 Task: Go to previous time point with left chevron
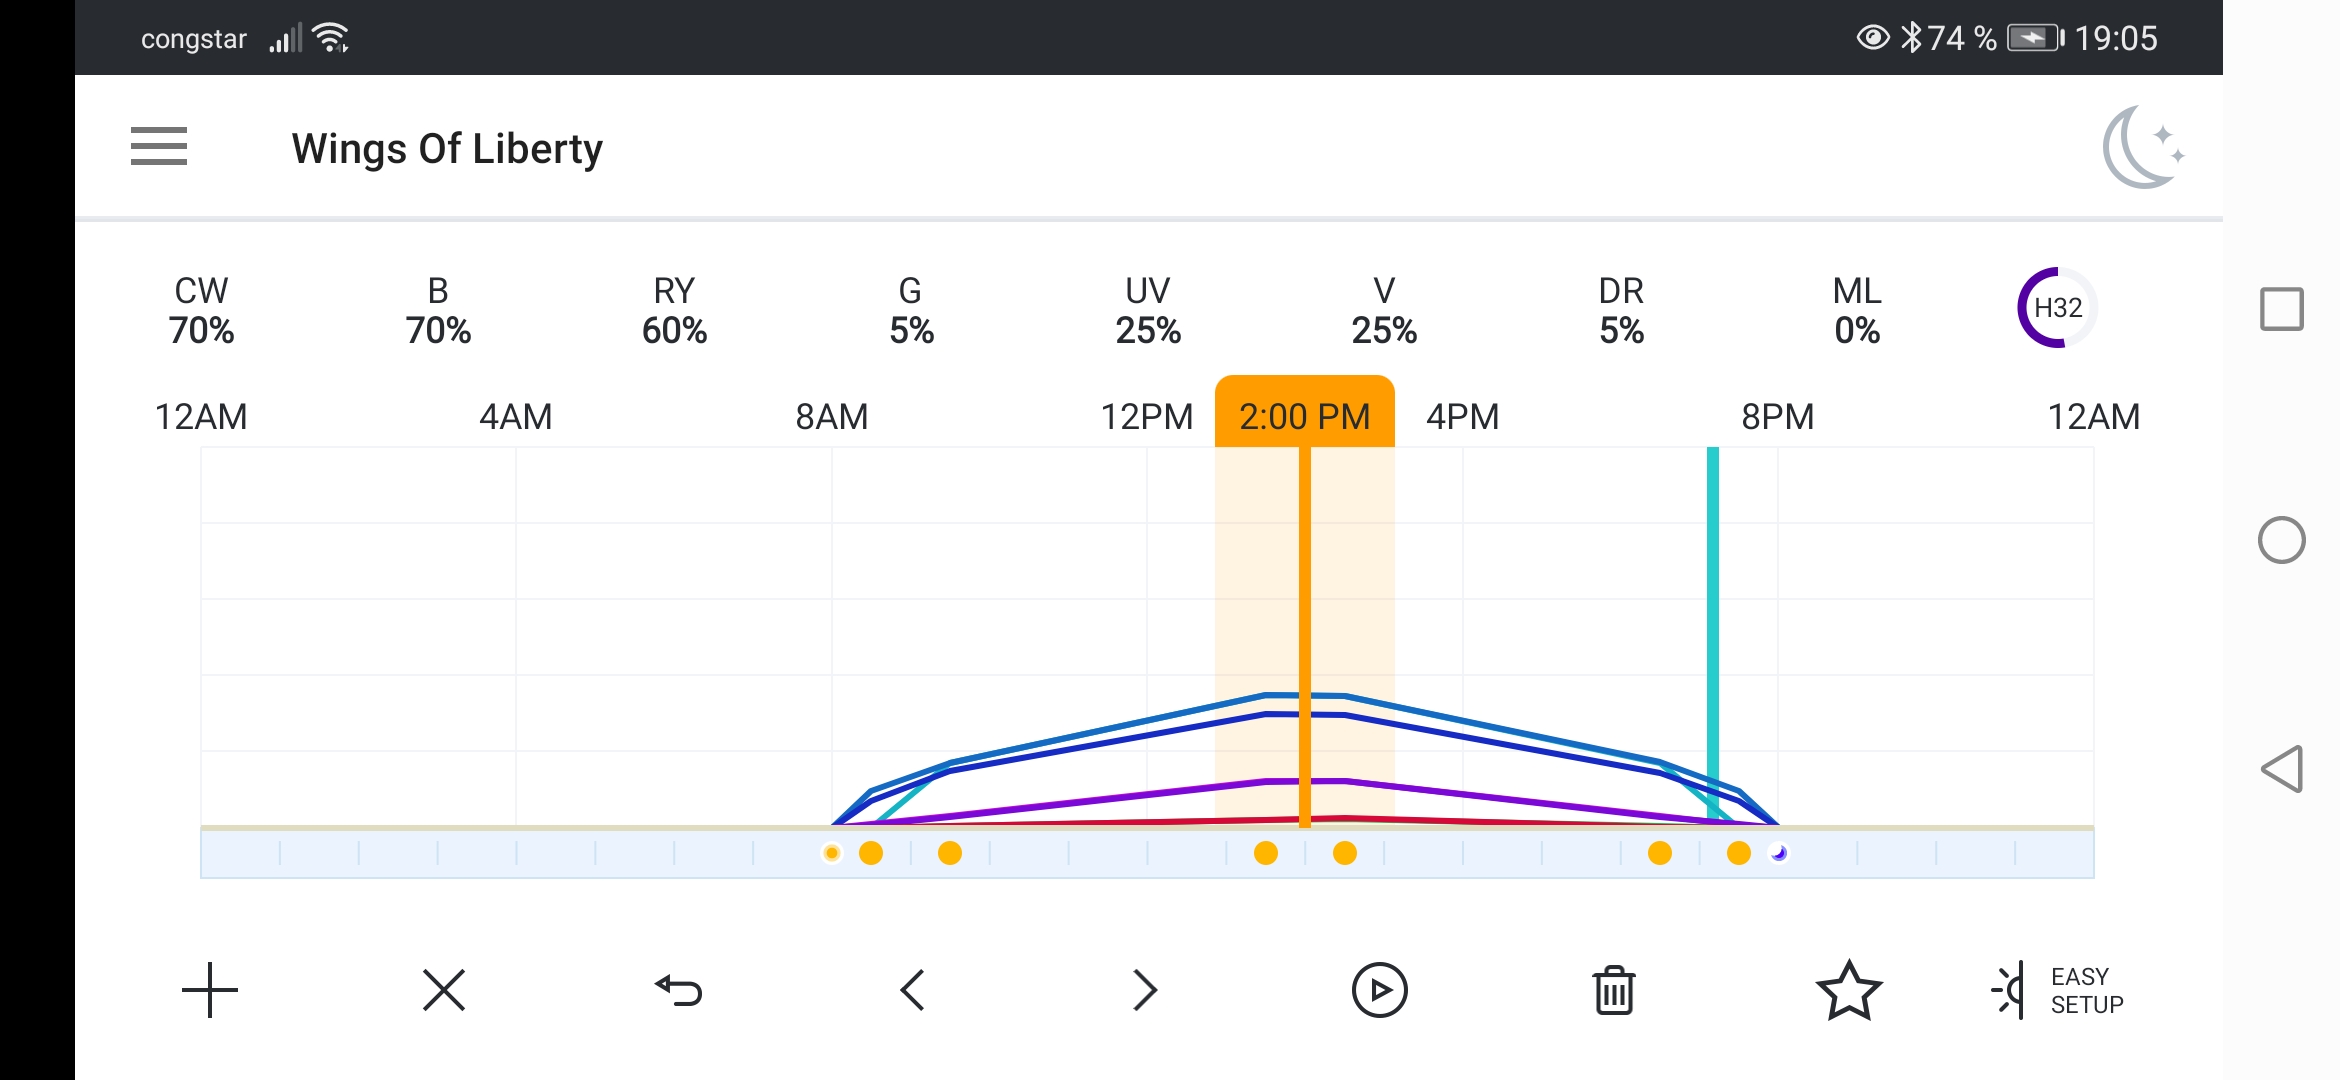pos(912,990)
